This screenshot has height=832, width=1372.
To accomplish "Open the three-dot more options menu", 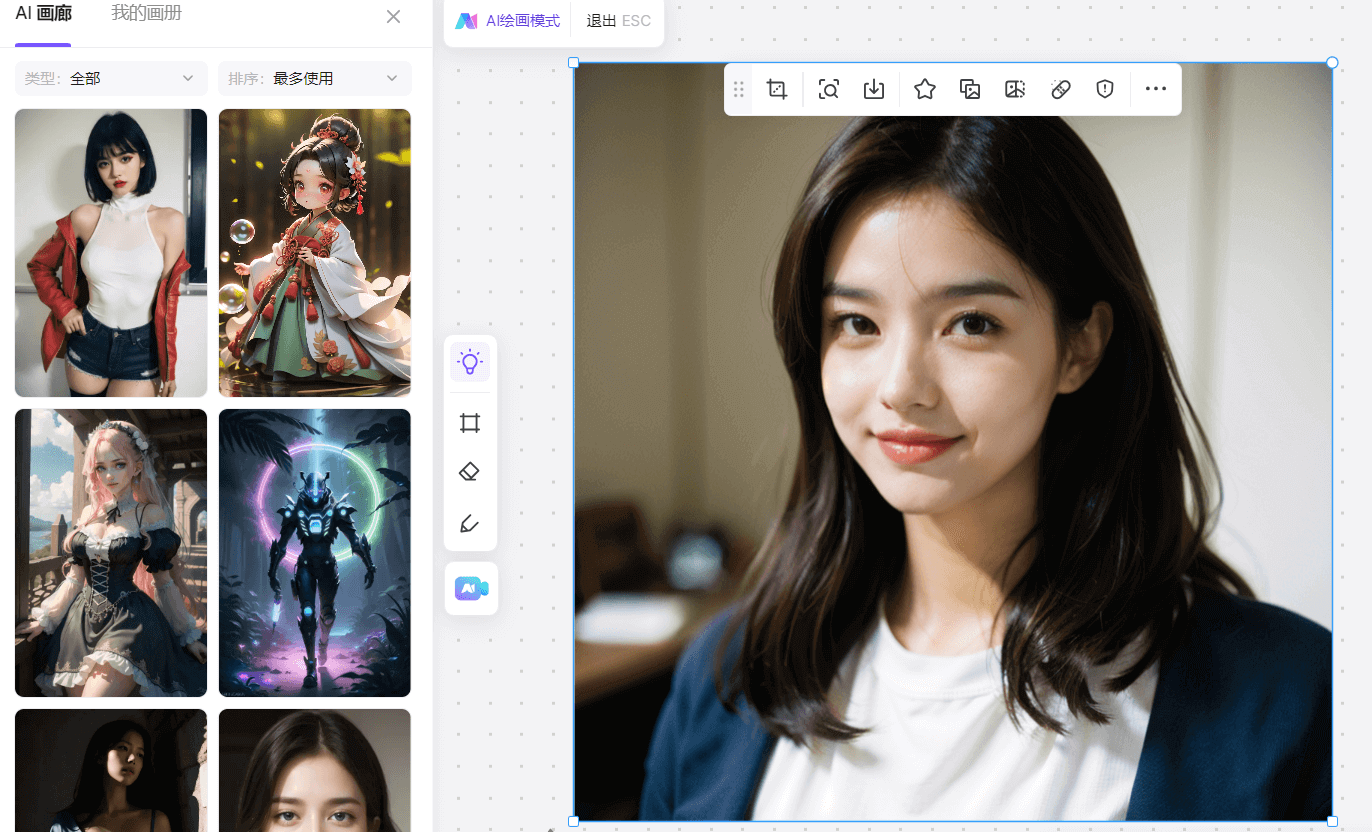I will click(1156, 89).
